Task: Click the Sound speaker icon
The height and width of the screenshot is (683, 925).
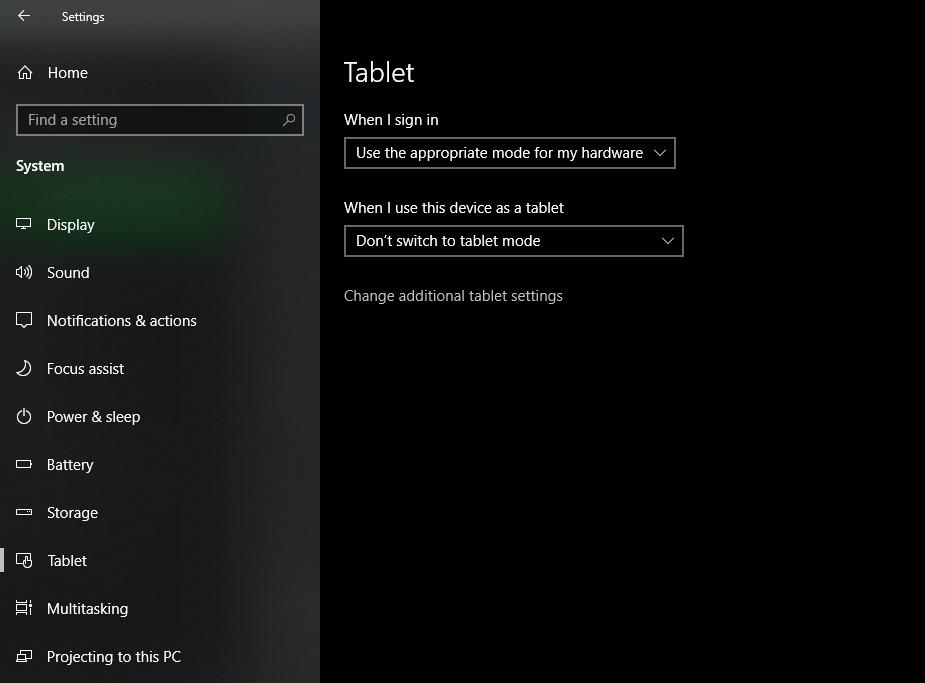Action: [23, 272]
